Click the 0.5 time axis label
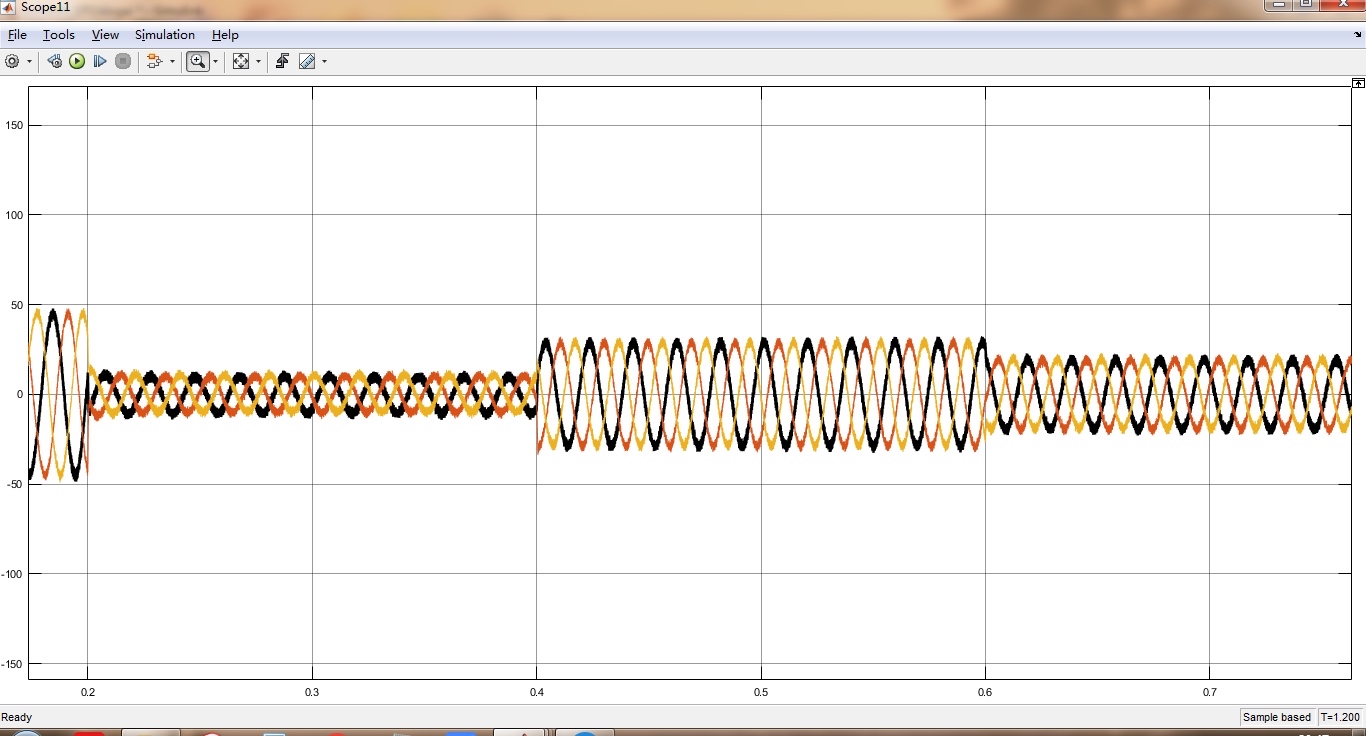The height and width of the screenshot is (736, 1366). pos(761,692)
